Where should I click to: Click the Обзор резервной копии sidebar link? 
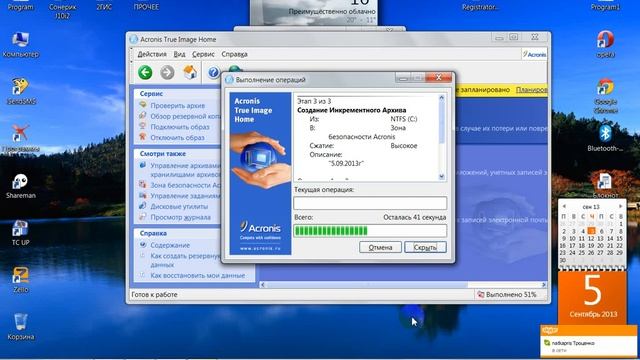click(185, 116)
